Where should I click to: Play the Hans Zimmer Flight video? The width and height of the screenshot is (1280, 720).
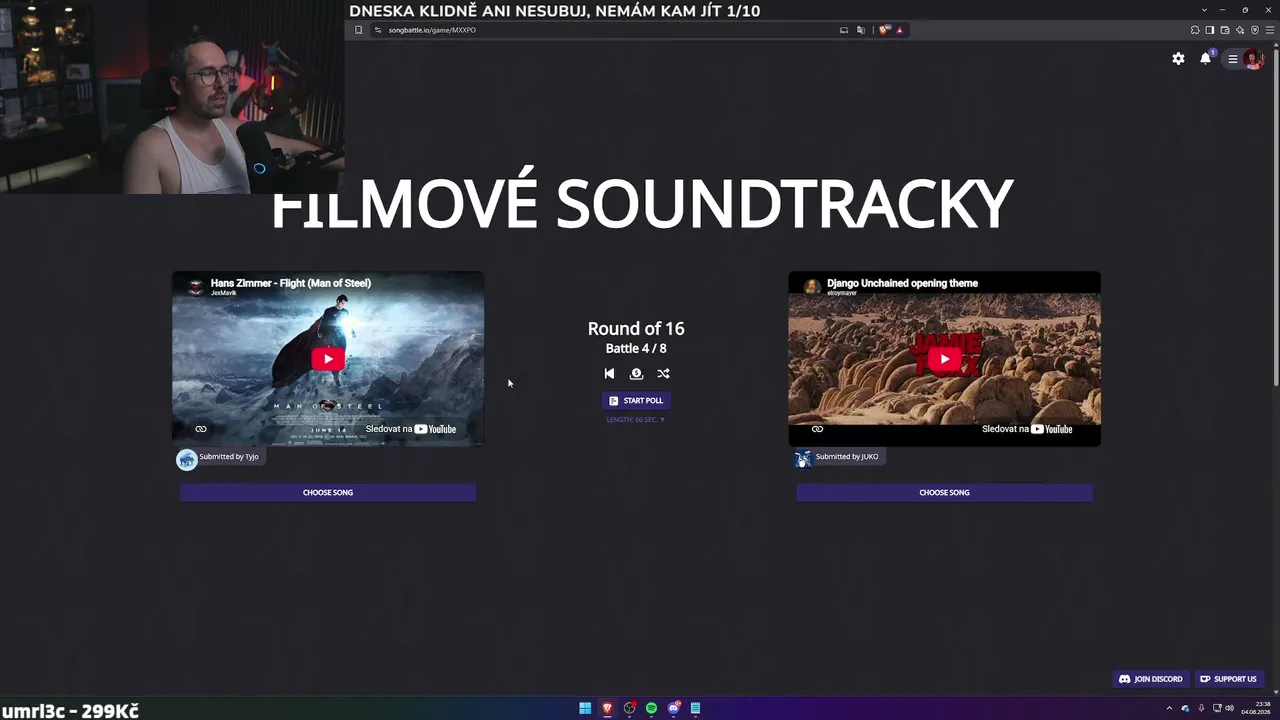point(328,359)
